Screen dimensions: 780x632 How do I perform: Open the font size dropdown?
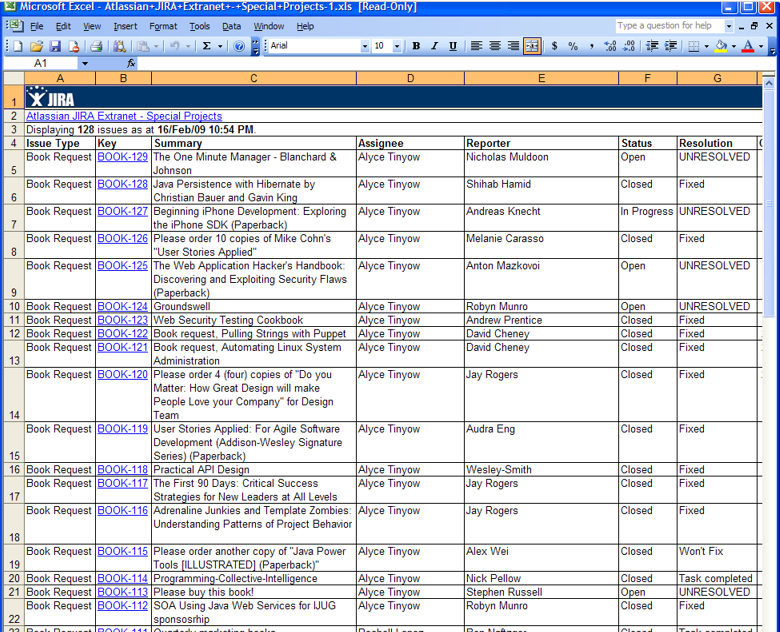pos(397,46)
